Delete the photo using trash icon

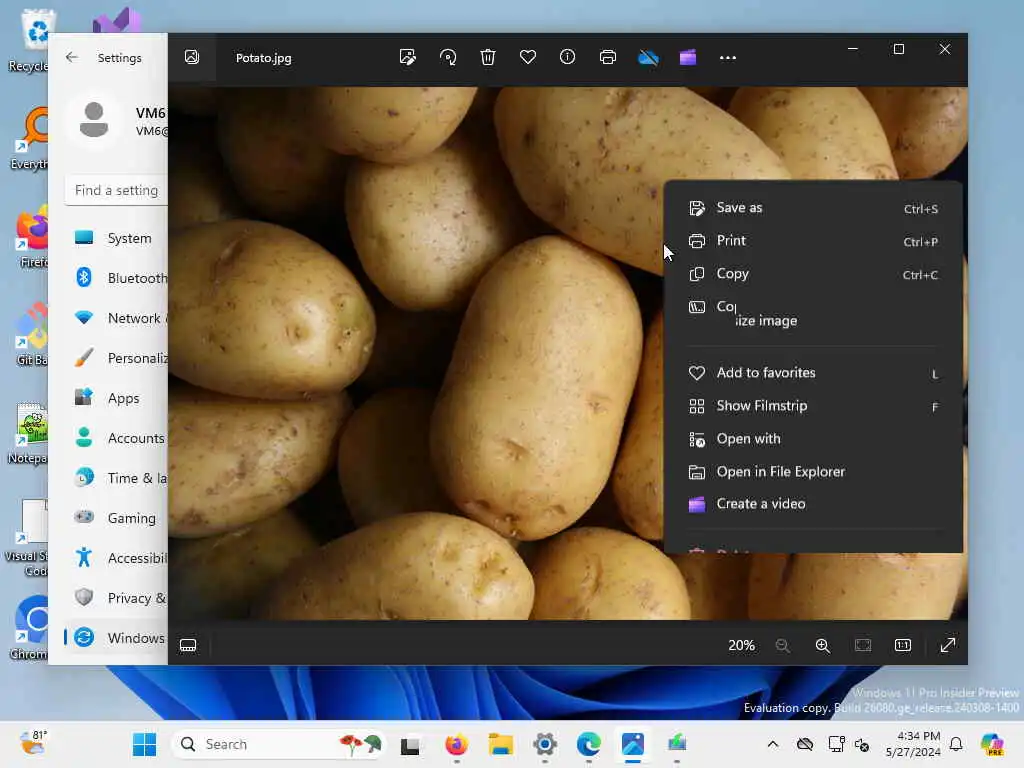[488, 57]
